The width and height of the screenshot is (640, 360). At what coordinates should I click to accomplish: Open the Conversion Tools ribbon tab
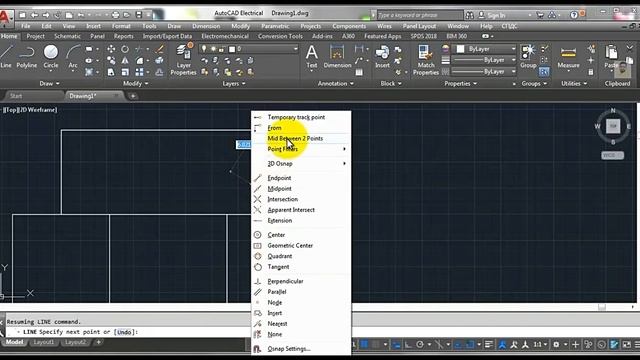pyautogui.click(x=280, y=36)
